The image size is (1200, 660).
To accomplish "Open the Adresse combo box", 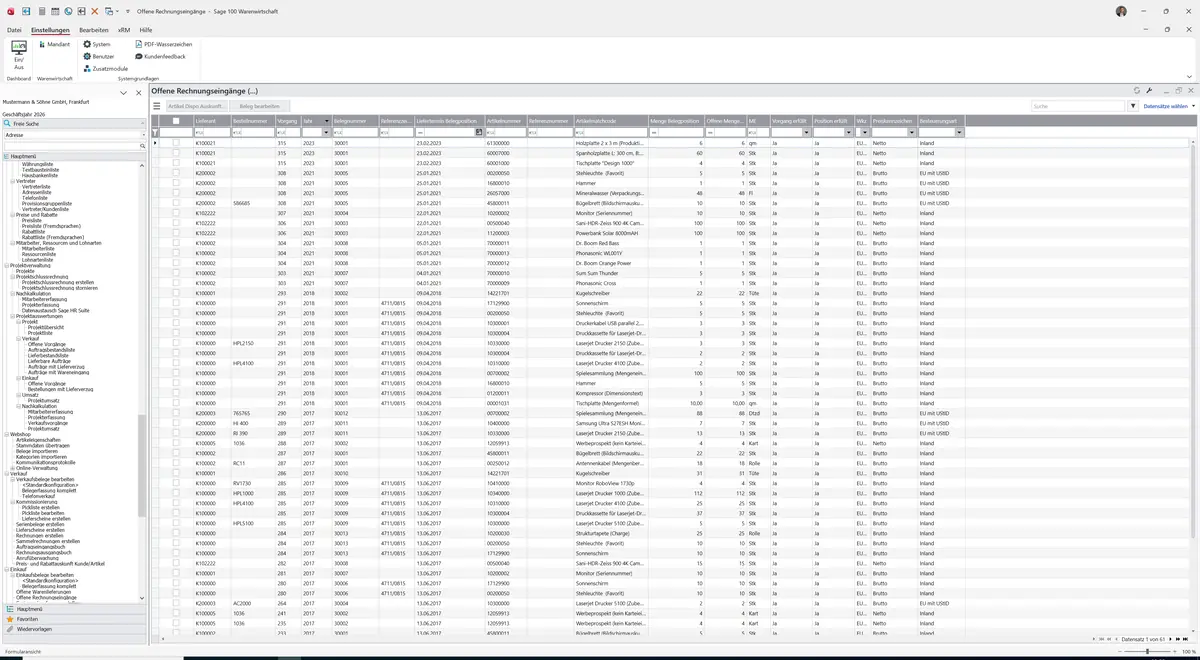I will click(x=74, y=134).
